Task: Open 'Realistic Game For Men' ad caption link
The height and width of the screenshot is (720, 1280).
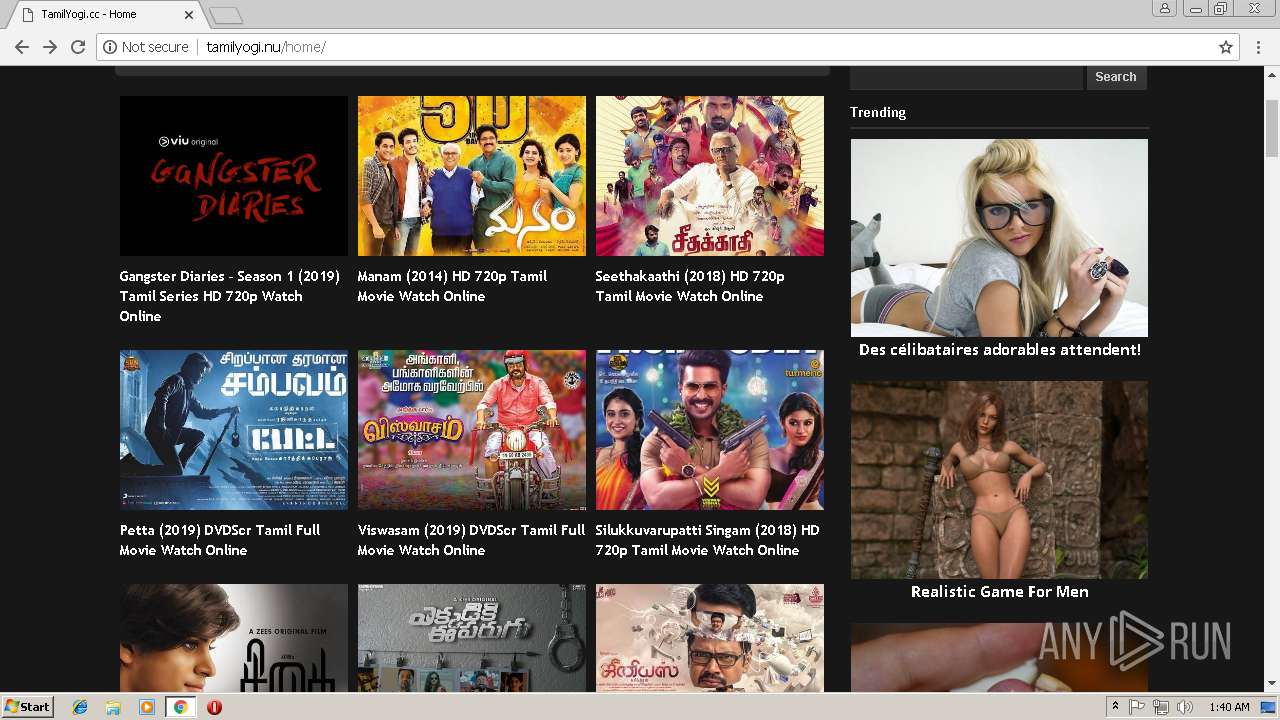Action: (x=999, y=592)
